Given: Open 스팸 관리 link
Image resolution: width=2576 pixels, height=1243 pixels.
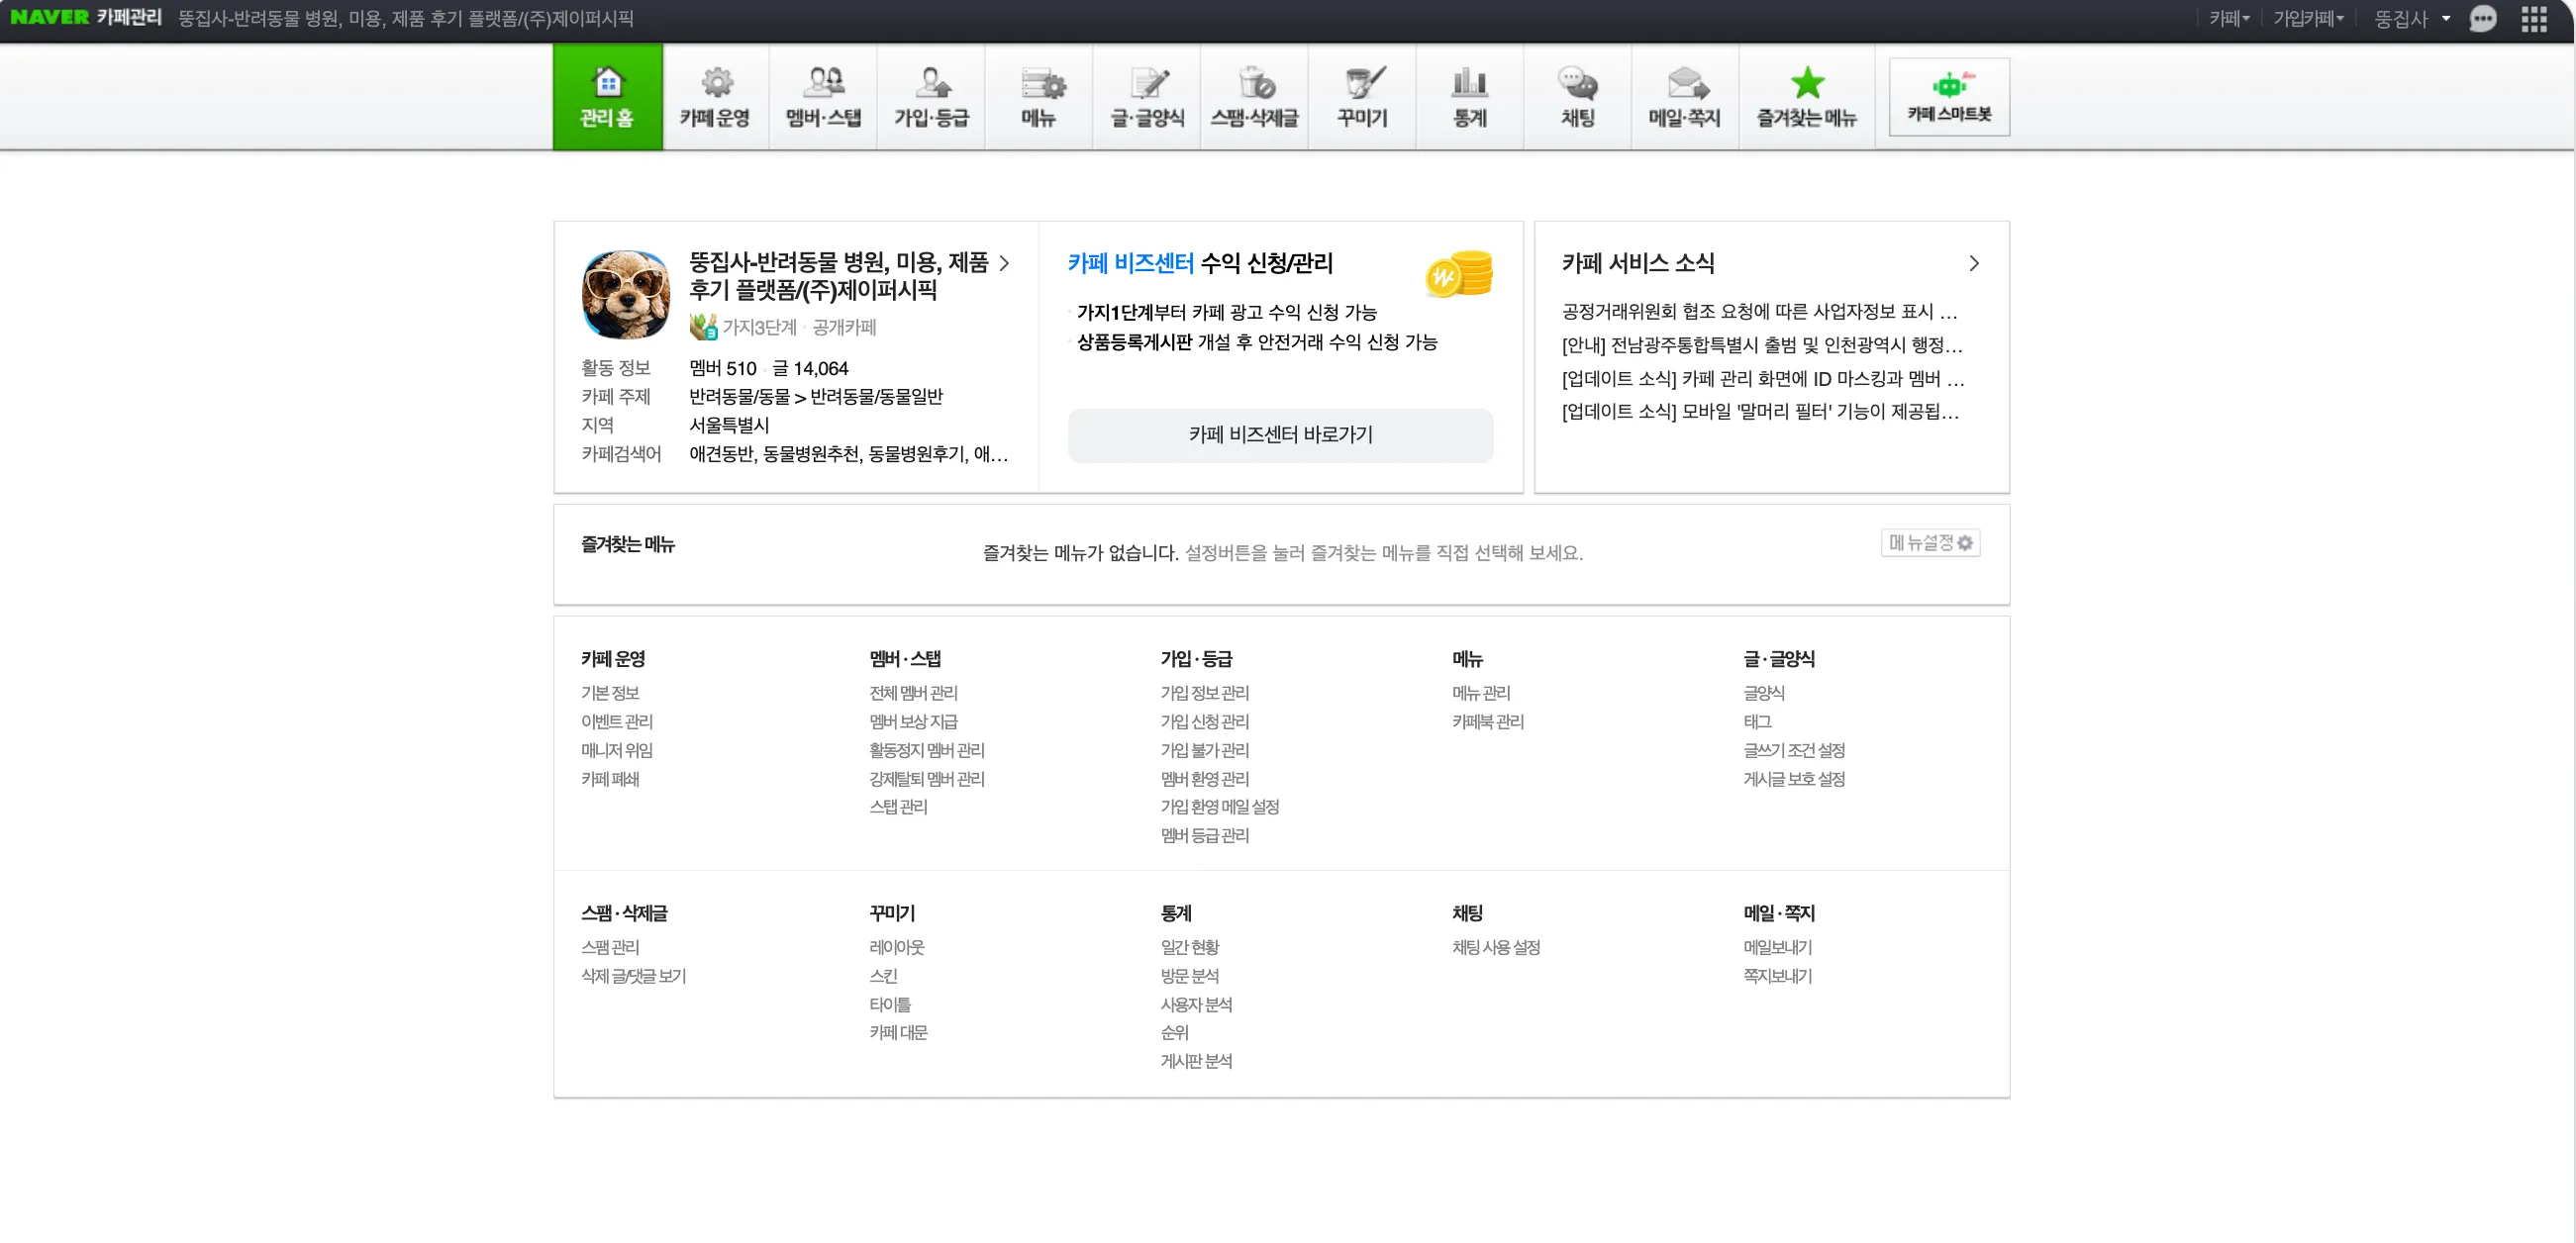Looking at the screenshot, I should 610,947.
